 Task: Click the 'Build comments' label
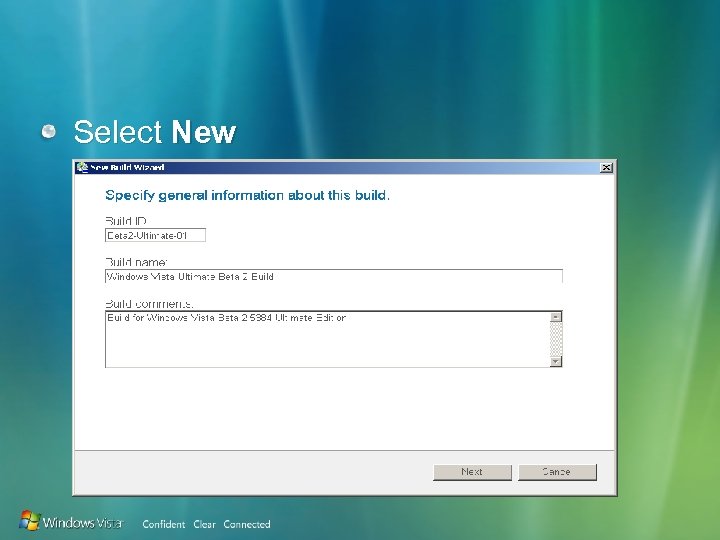149,304
